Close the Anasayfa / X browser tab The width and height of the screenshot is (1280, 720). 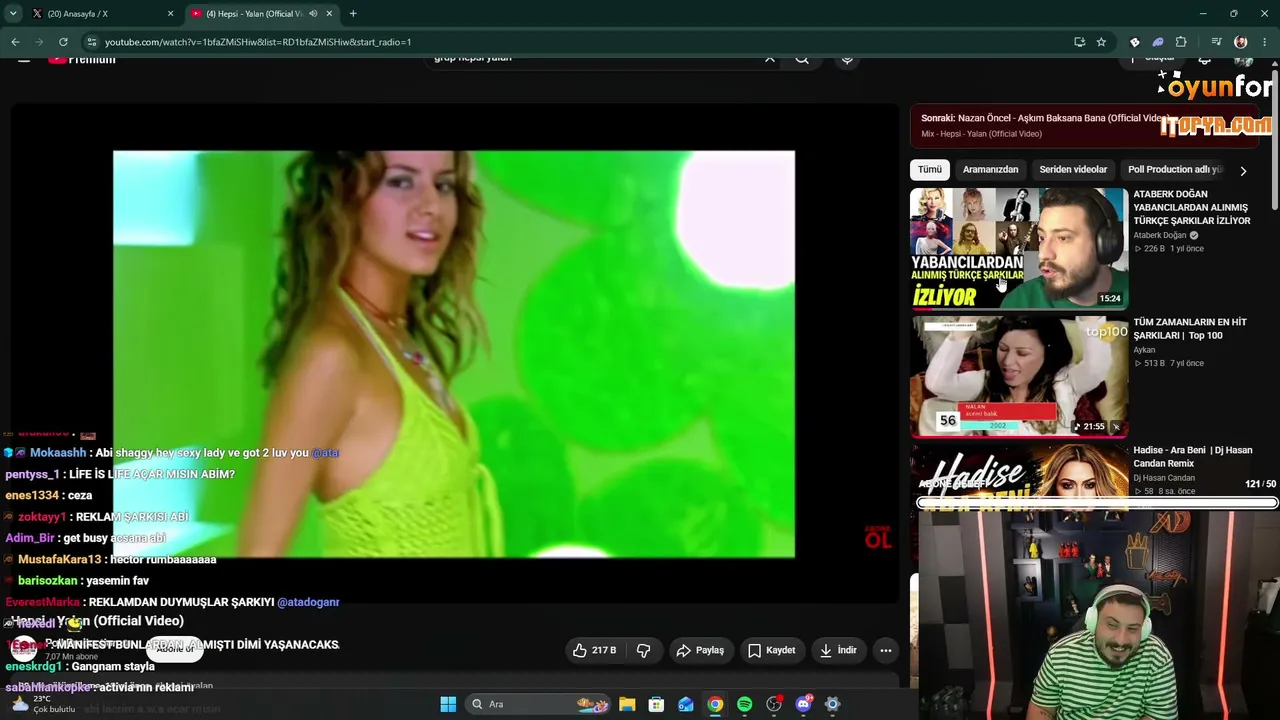(170, 14)
